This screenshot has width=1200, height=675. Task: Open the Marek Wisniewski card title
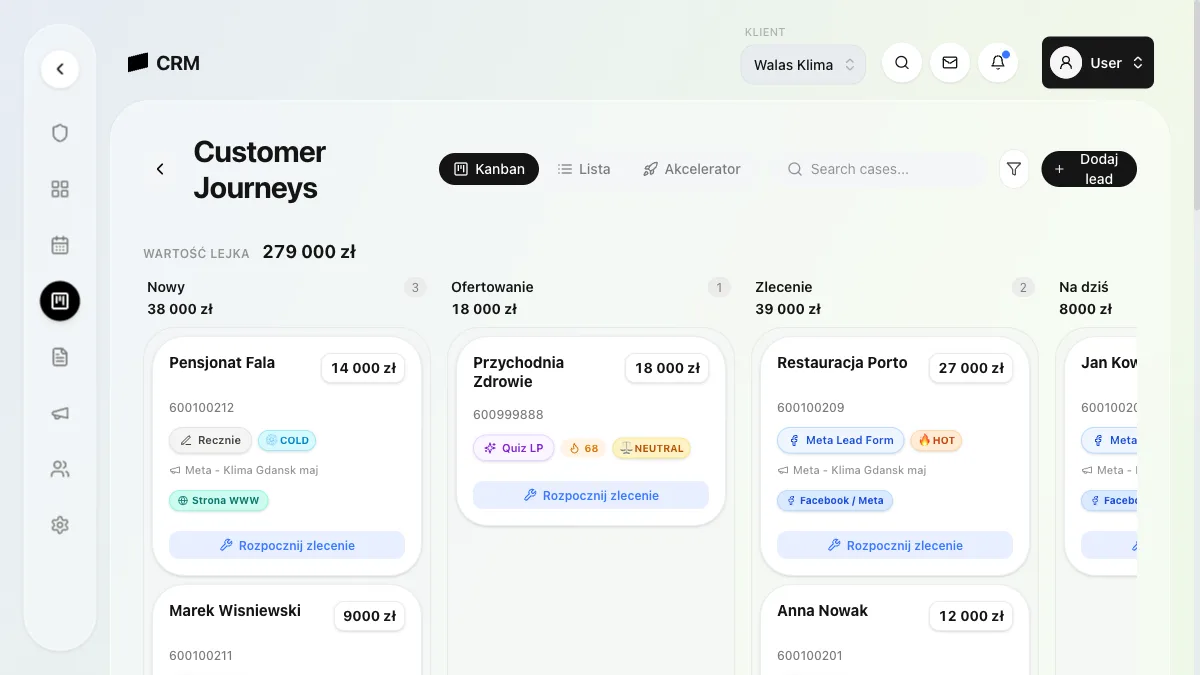pos(235,611)
